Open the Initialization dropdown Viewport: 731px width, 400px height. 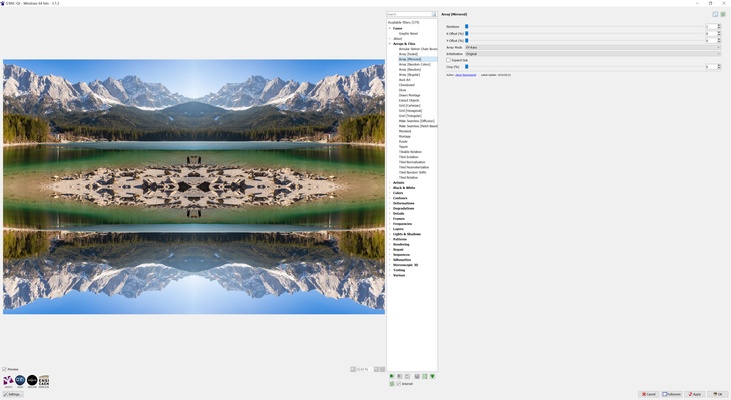pyautogui.click(x=592, y=54)
